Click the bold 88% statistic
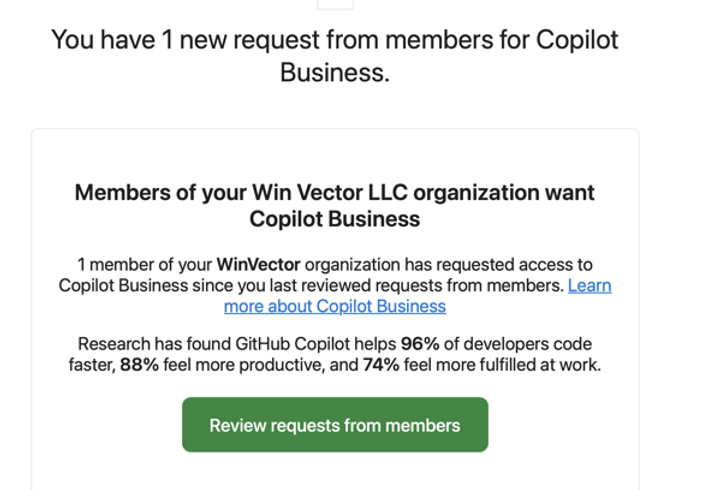Viewport: 720px width, 490px height. coord(139,365)
